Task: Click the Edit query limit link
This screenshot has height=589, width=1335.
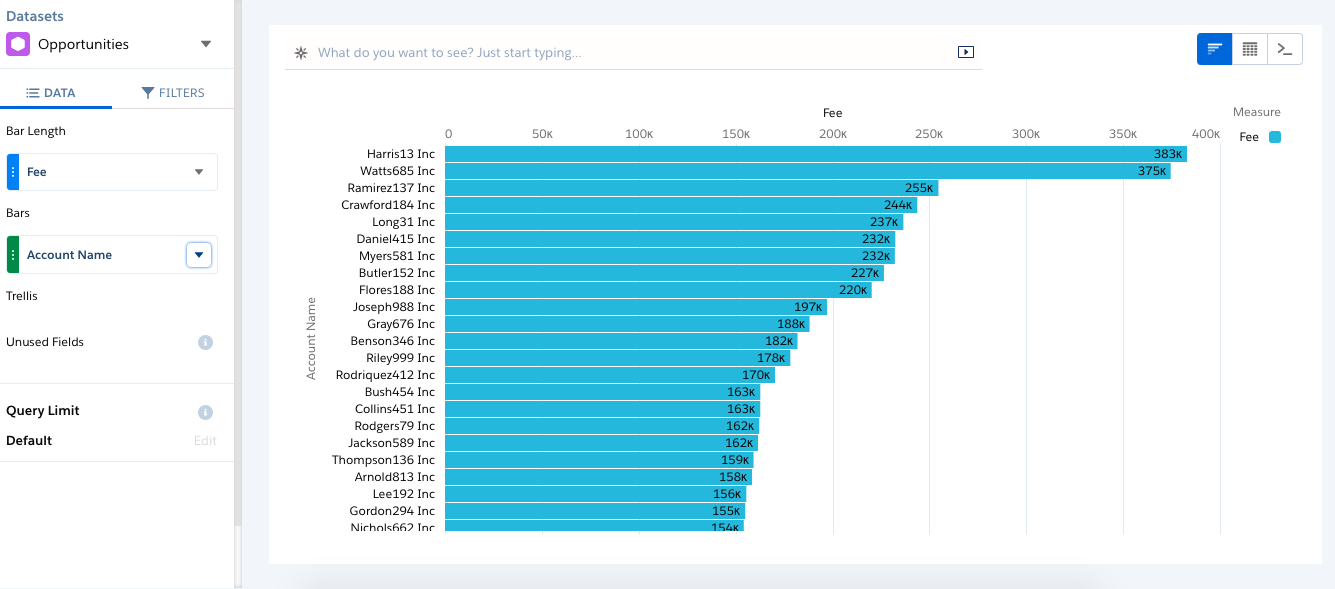Action: 205,441
